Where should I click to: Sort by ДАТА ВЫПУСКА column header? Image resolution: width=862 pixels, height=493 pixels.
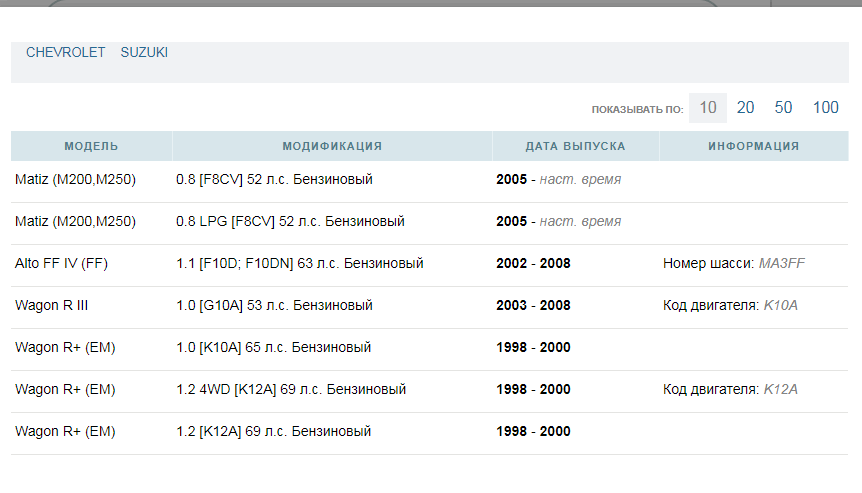[x=575, y=146]
